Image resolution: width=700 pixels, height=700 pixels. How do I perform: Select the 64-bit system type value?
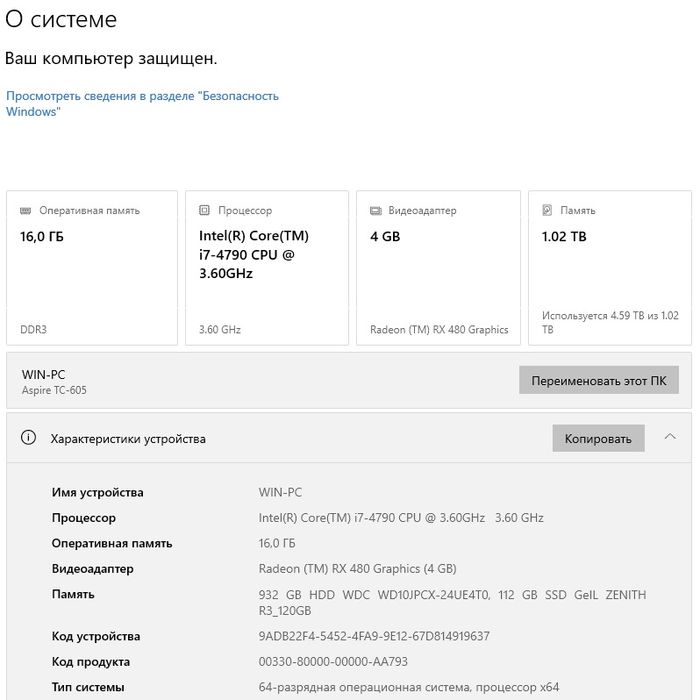coord(408,687)
